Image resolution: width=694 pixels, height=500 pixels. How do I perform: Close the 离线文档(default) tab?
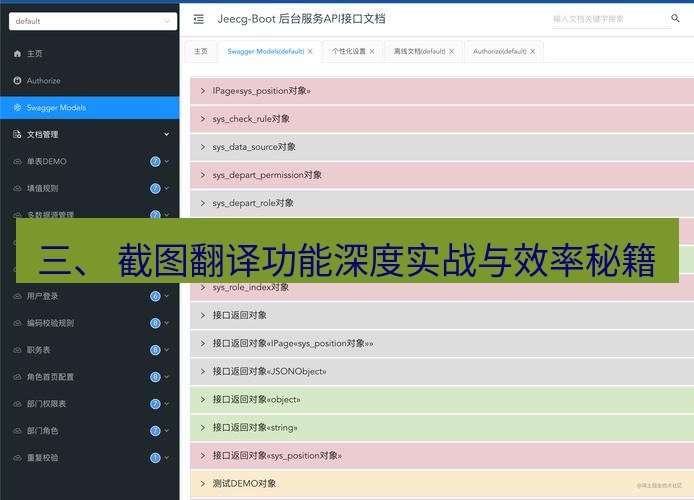coord(451,51)
